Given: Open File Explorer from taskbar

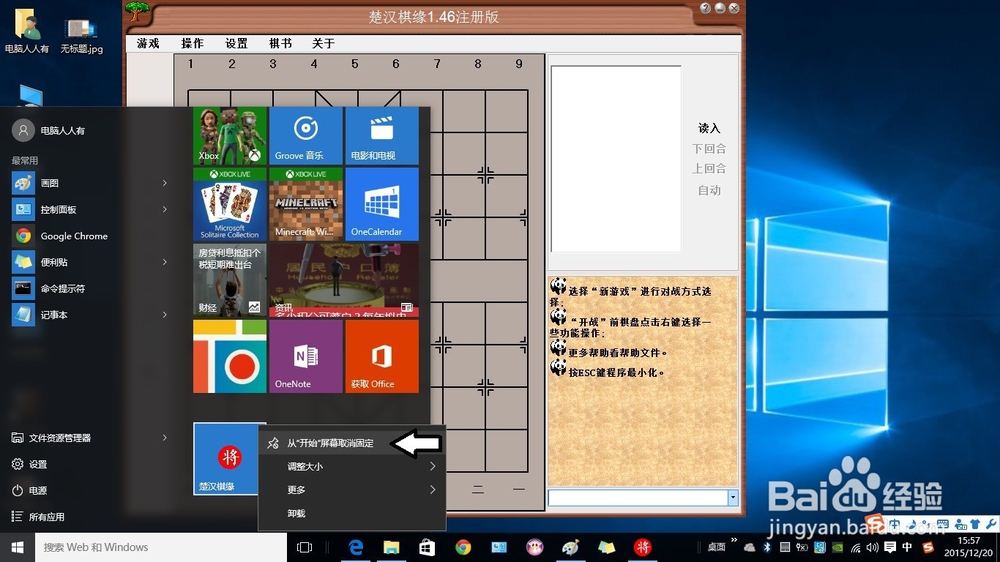Looking at the screenshot, I should pyautogui.click(x=391, y=547).
